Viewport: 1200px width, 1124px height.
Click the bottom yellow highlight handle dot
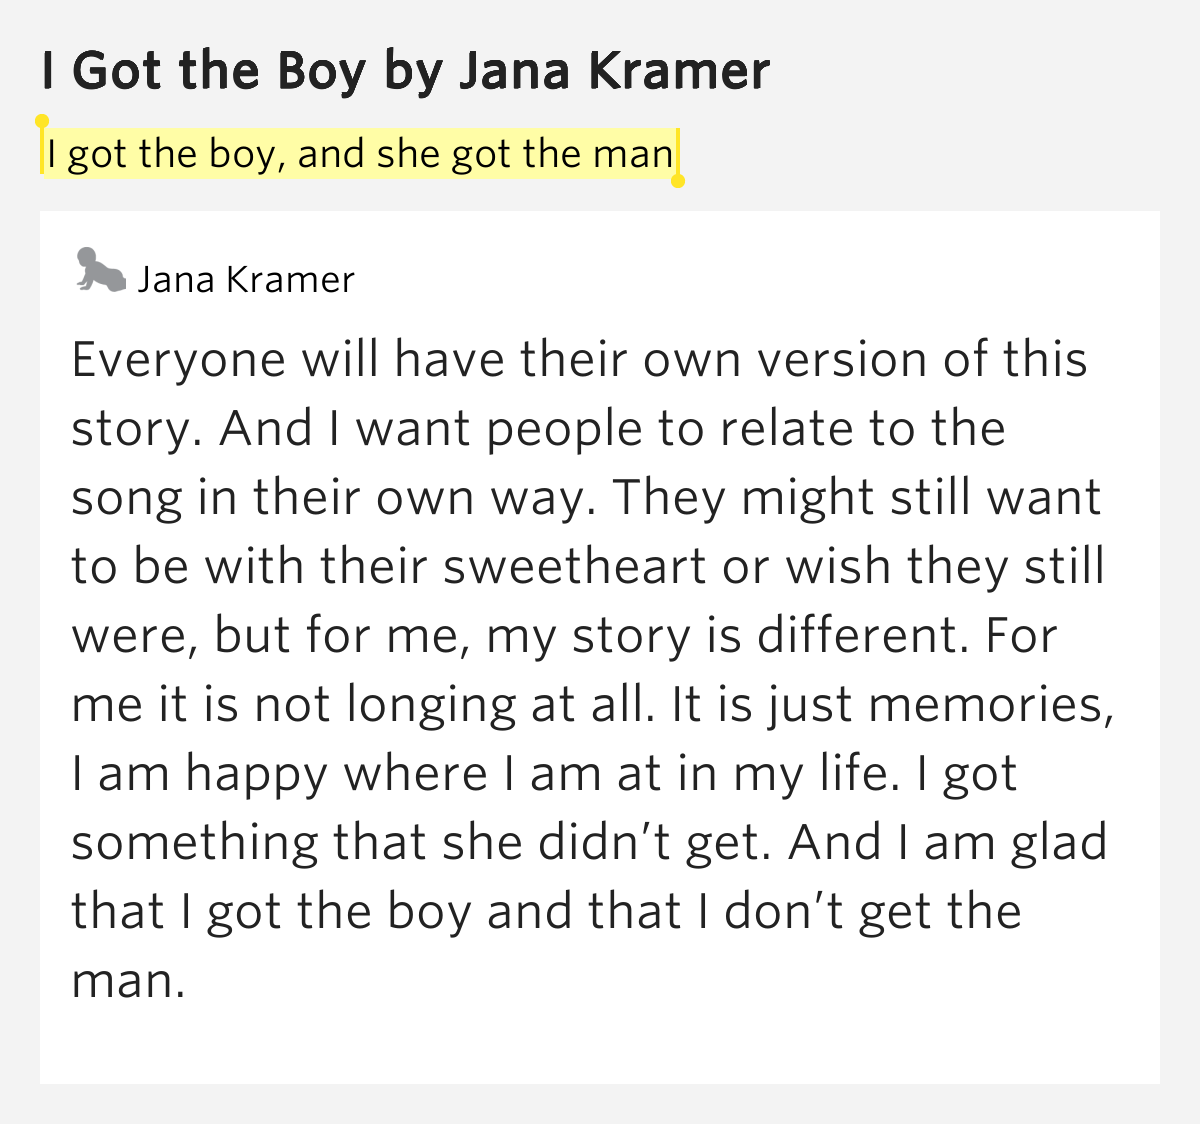tap(678, 181)
